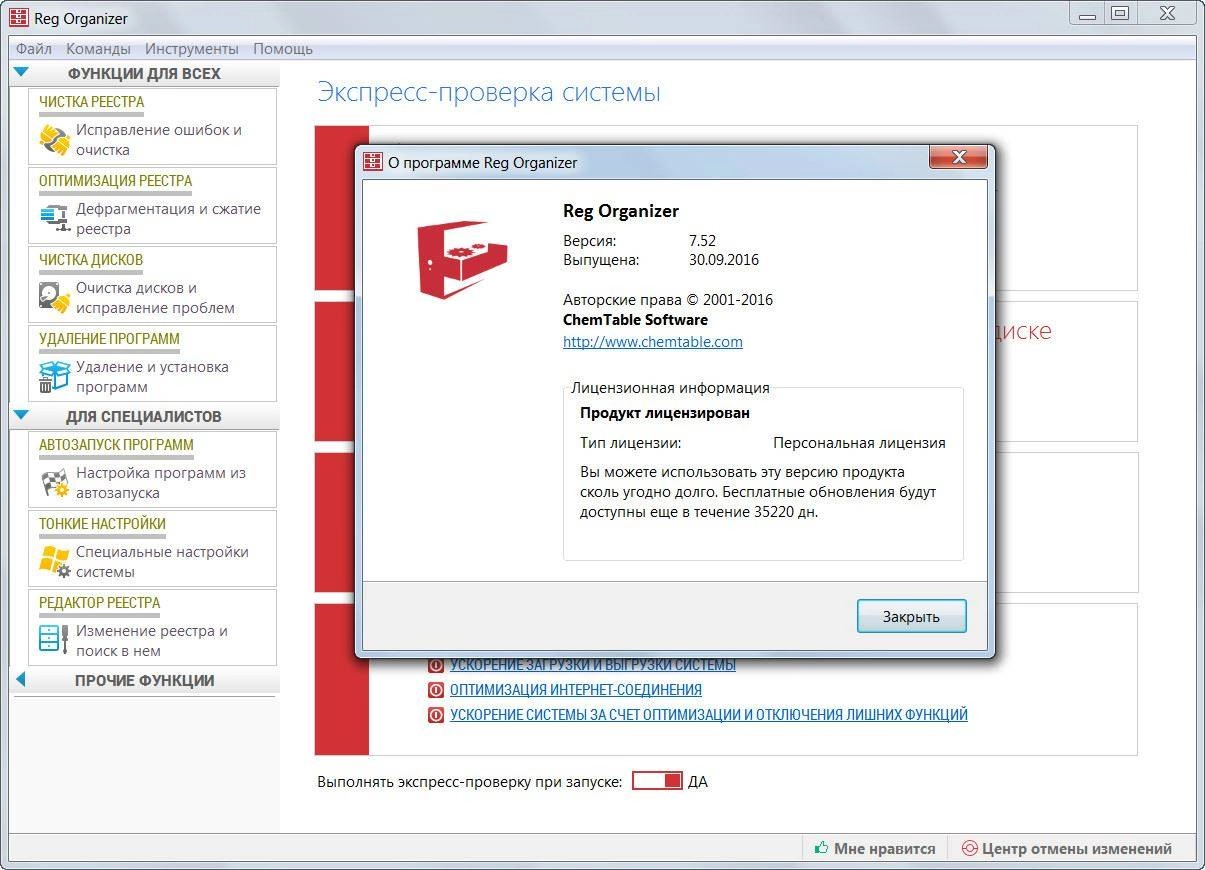Image resolution: width=1205 pixels, height=870 pixels.
Task: Select УДАЛЕНИЕ ПРОГРАММ heading
Action: coord(109,339)
